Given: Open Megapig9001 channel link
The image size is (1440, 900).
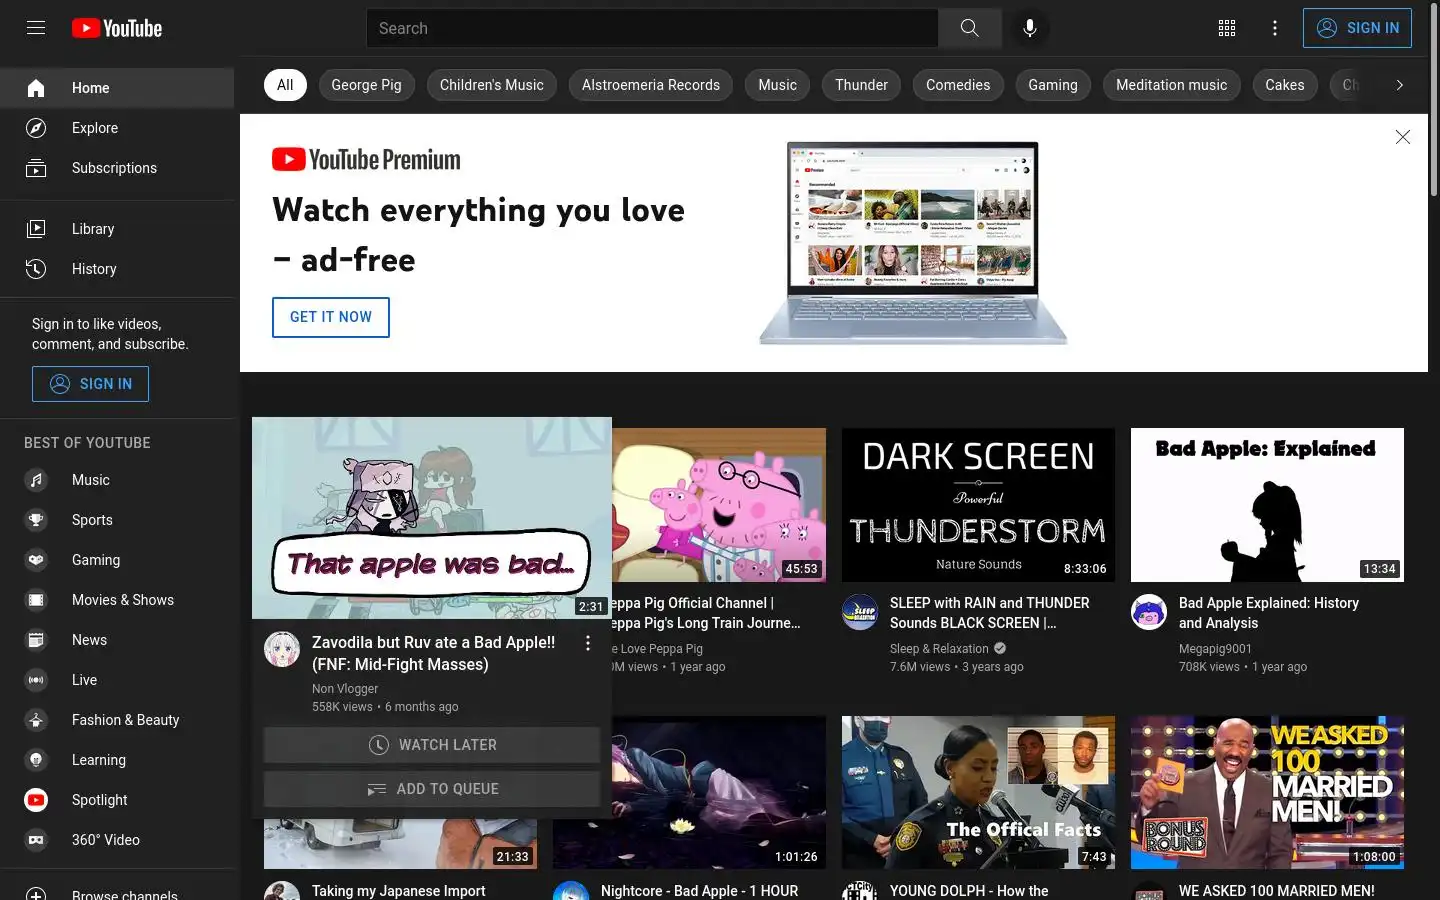Looking at the screenshot, I should [x=1215, y=649].
